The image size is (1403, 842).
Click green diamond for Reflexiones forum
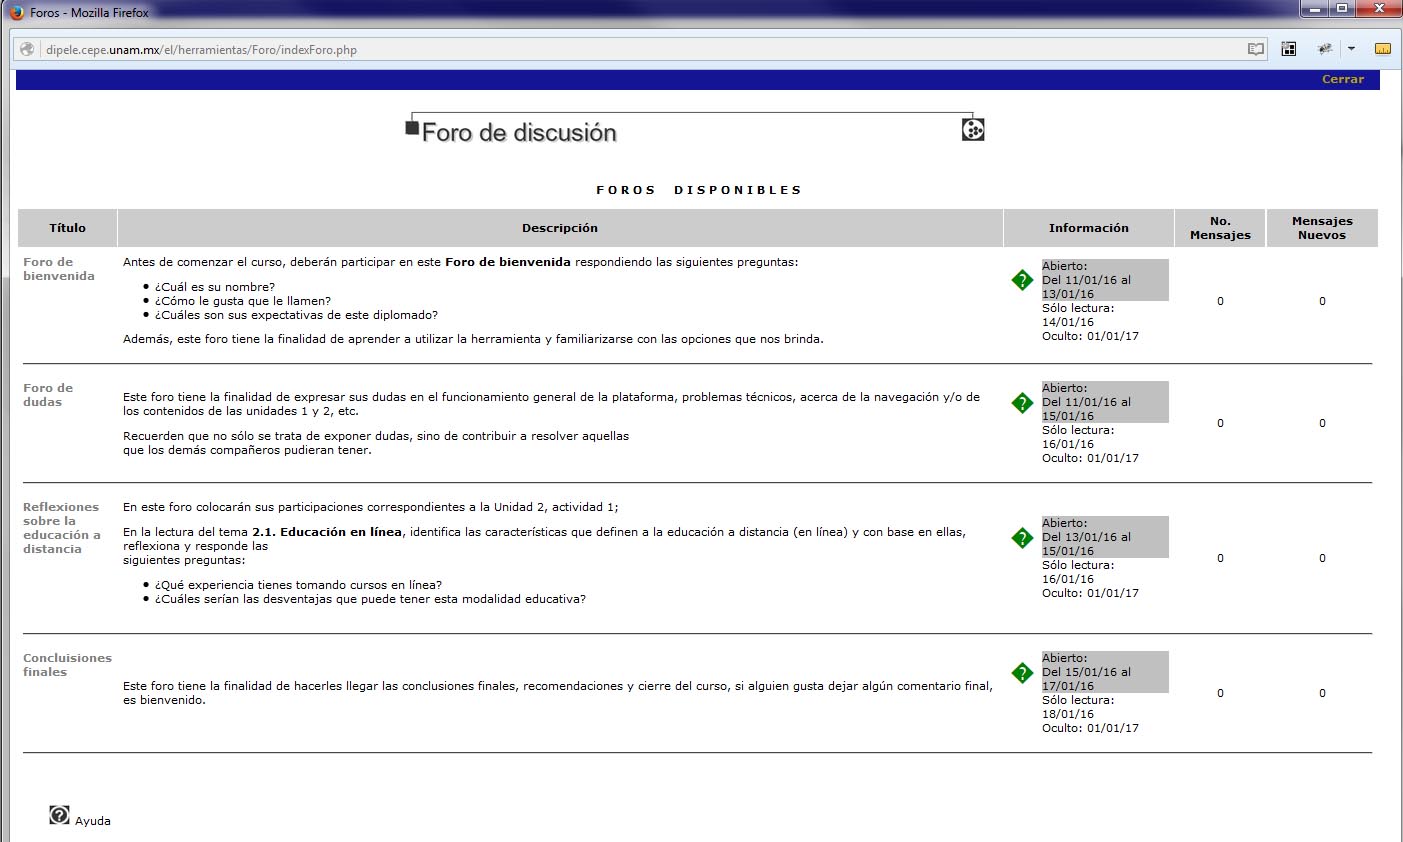click(1022, 538)
